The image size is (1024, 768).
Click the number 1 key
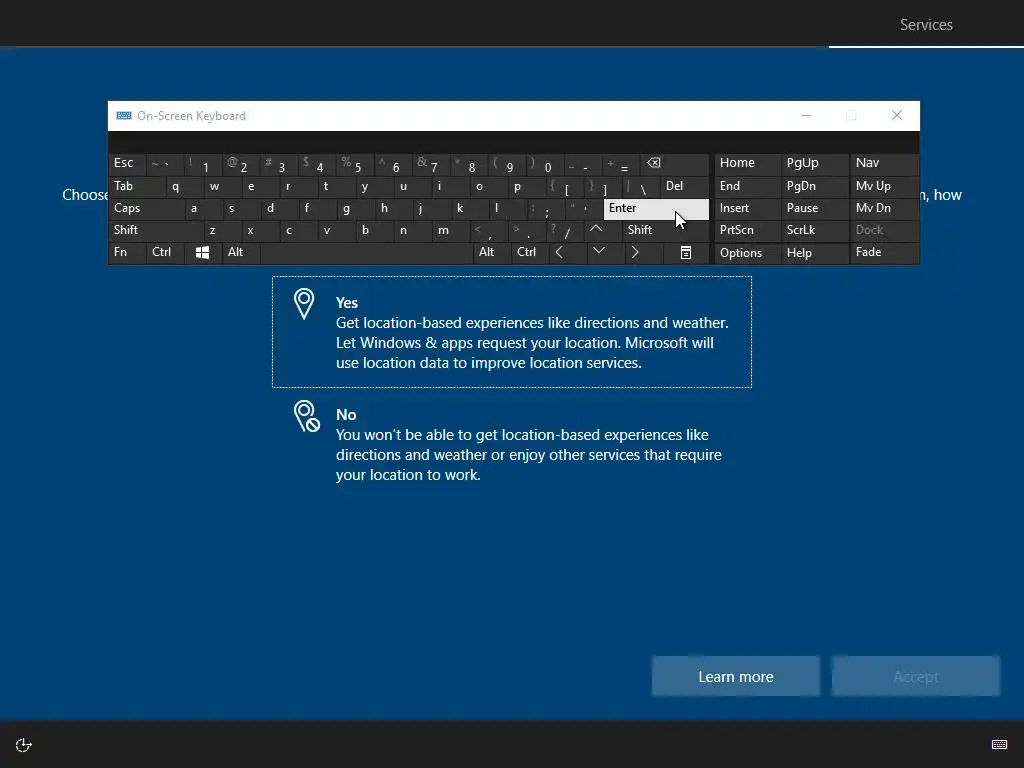click(203, 164)
